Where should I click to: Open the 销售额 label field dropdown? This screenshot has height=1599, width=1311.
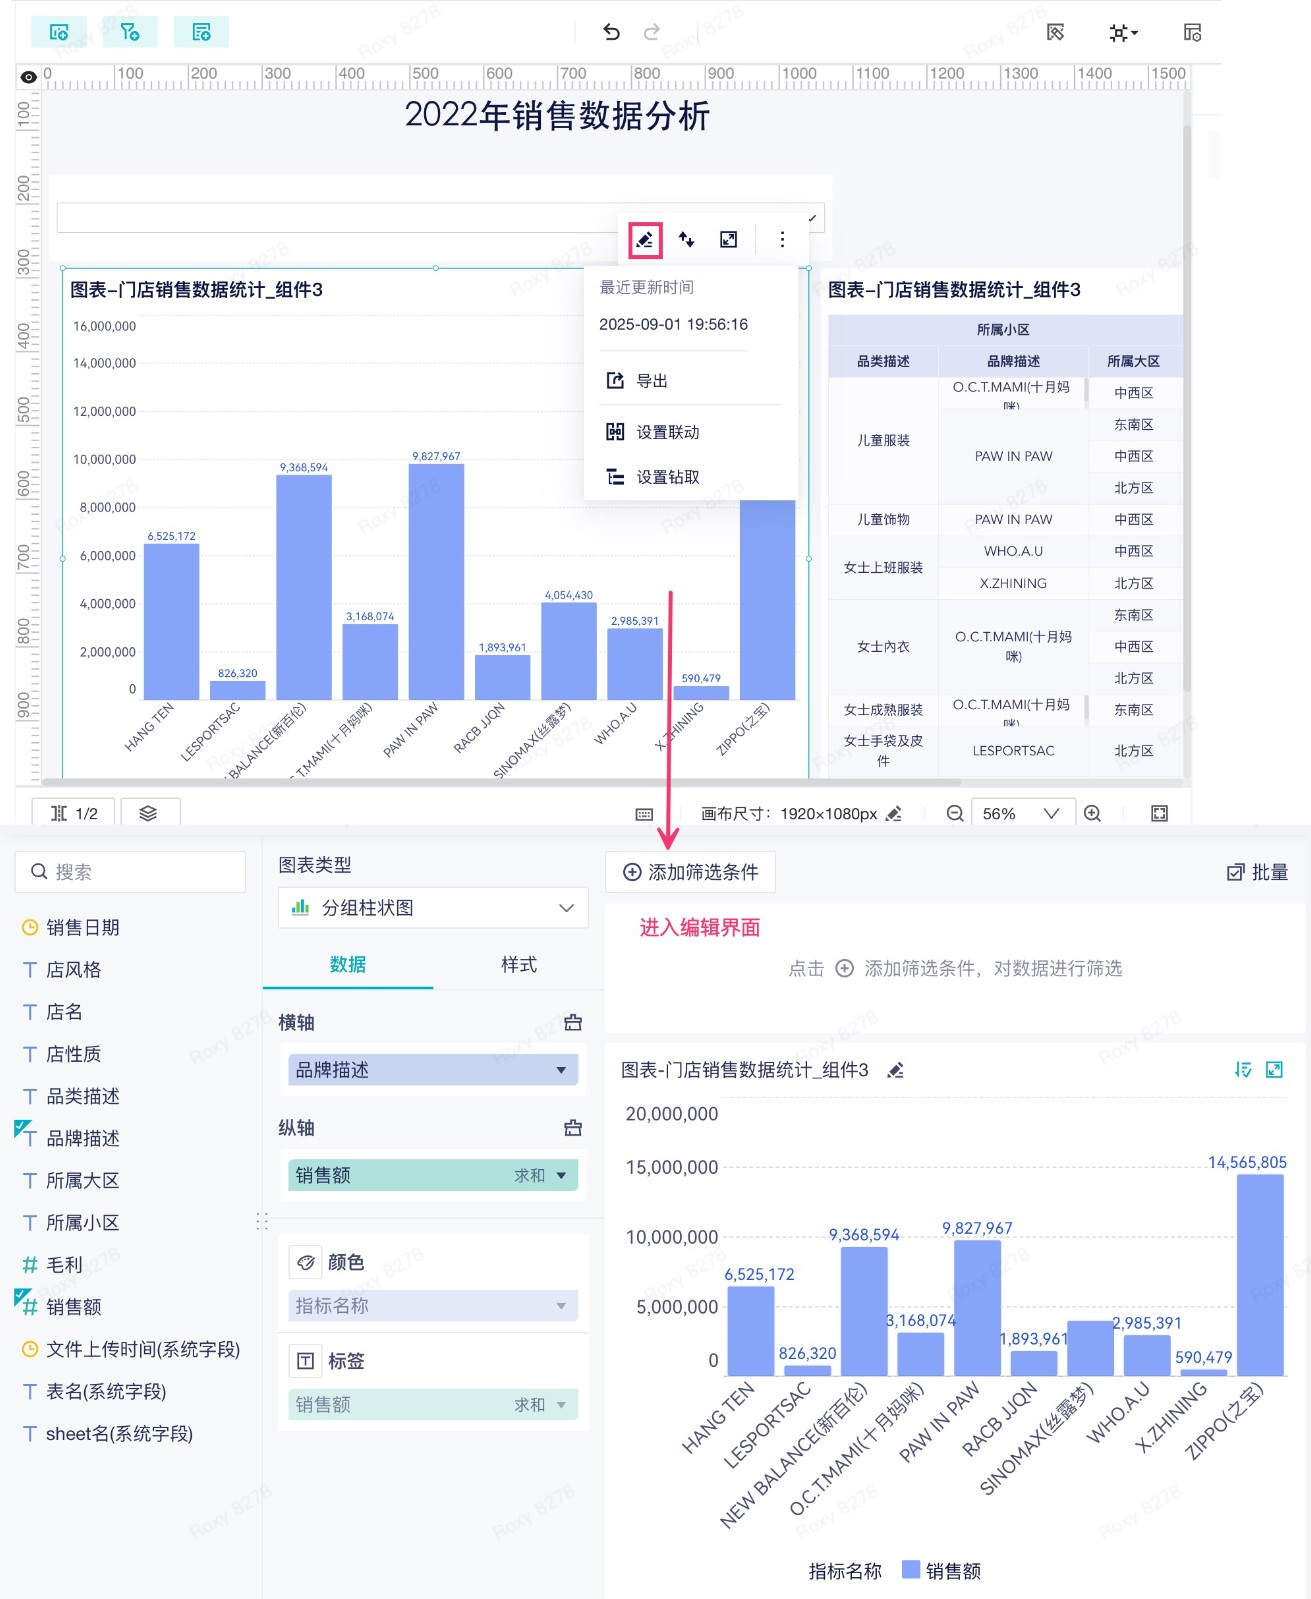(x=433, y=1405)
